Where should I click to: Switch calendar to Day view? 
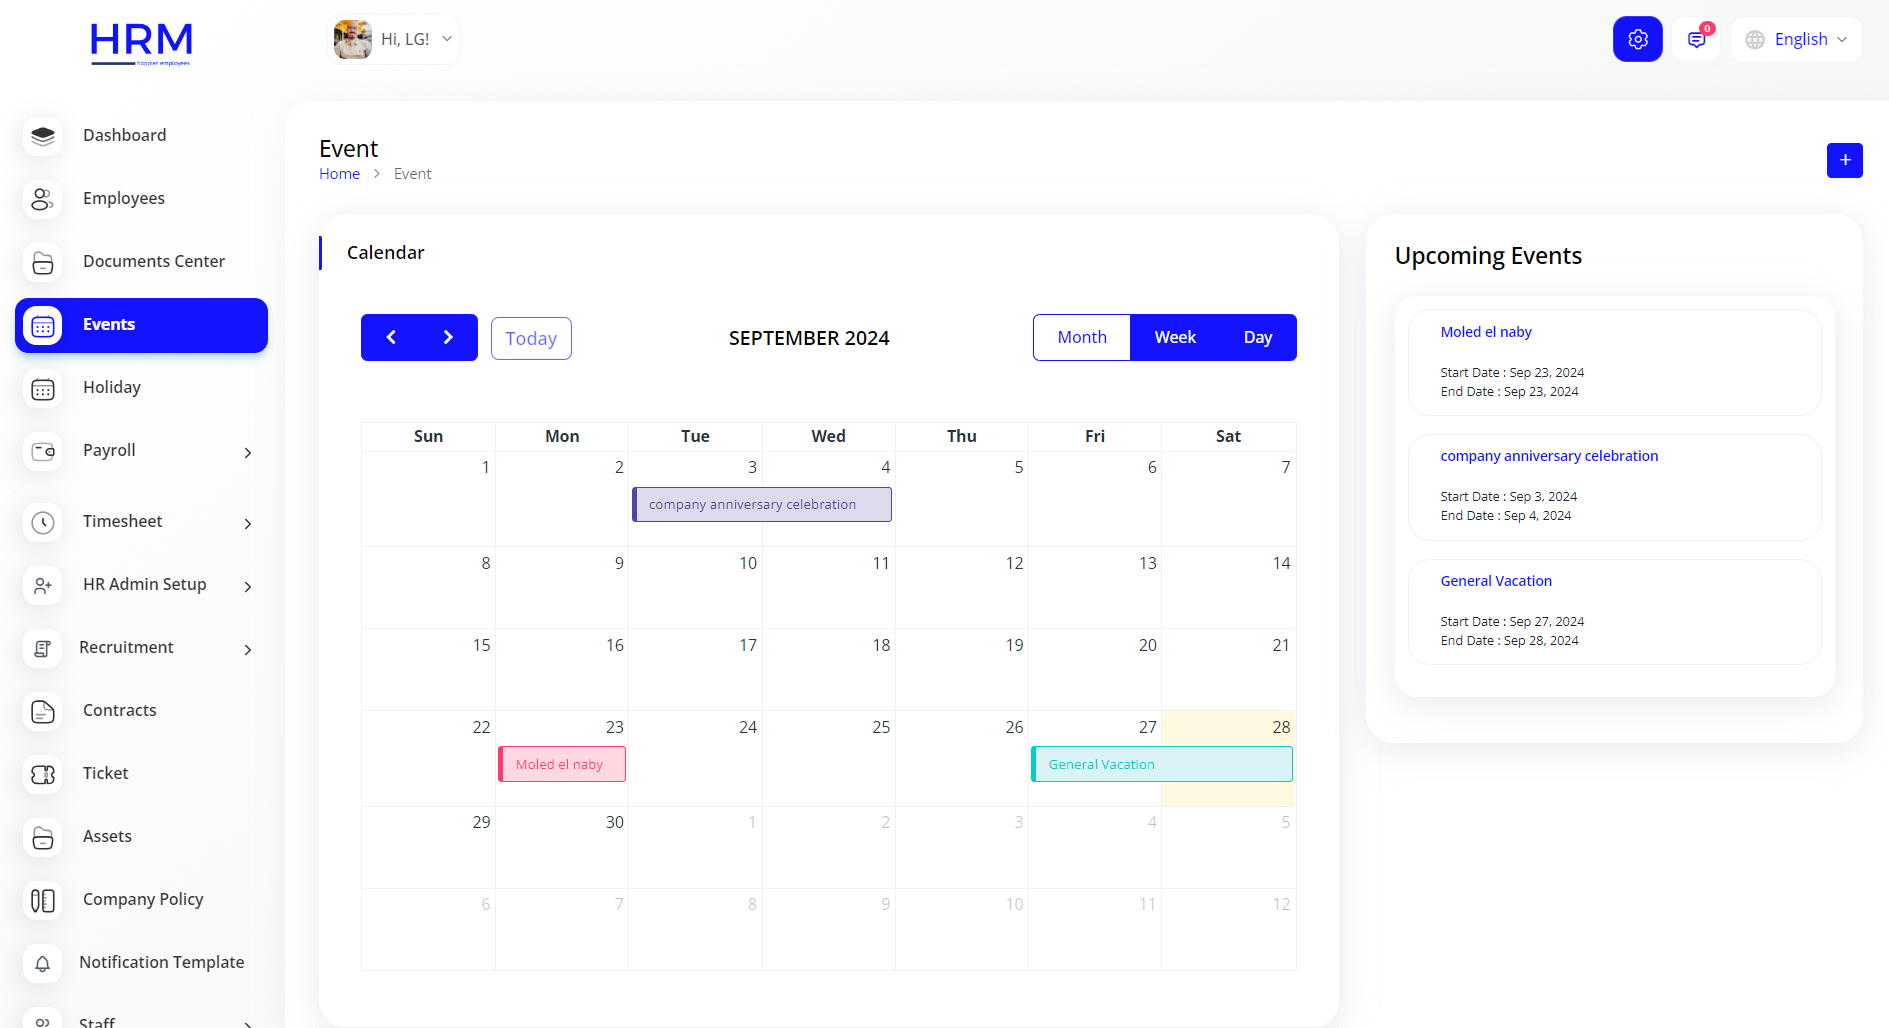tap(1257, 338)
